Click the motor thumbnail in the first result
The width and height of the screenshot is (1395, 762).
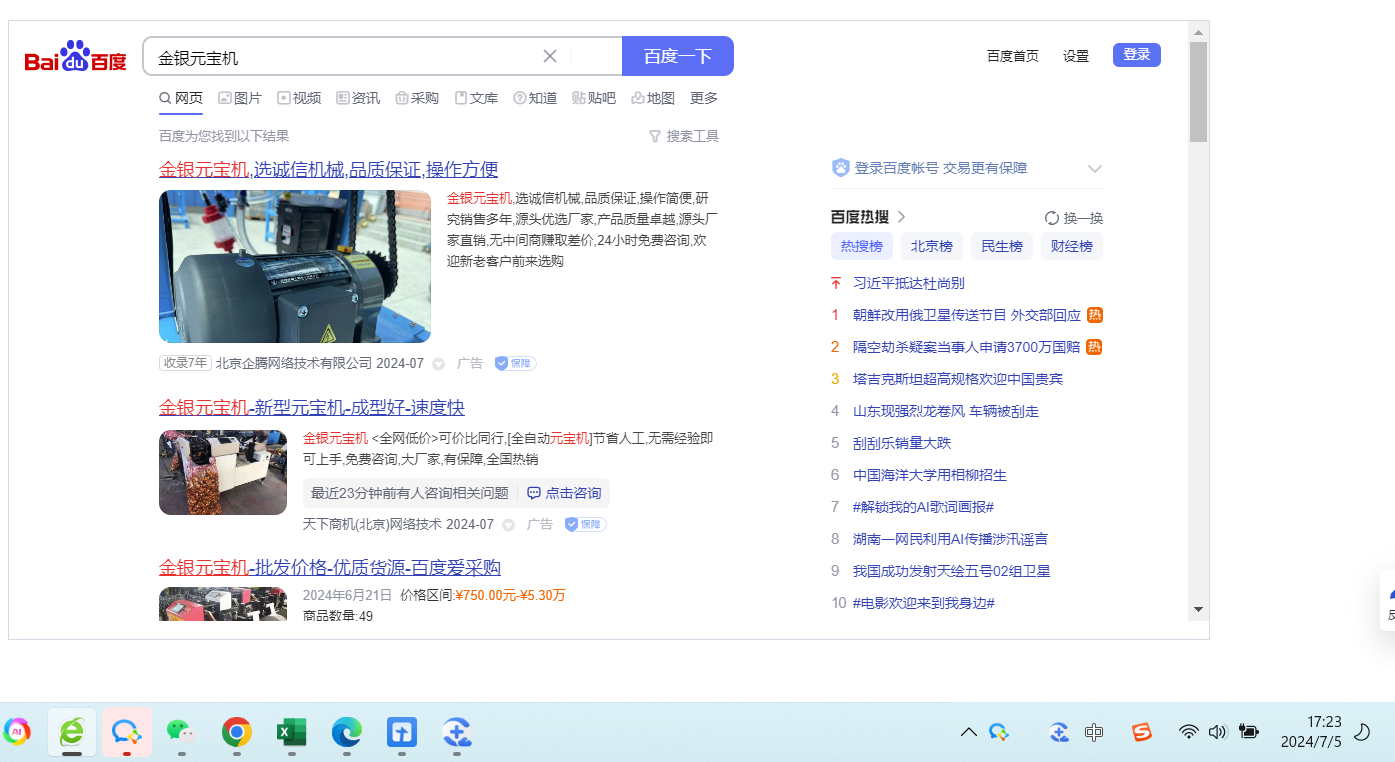point(295,267)
